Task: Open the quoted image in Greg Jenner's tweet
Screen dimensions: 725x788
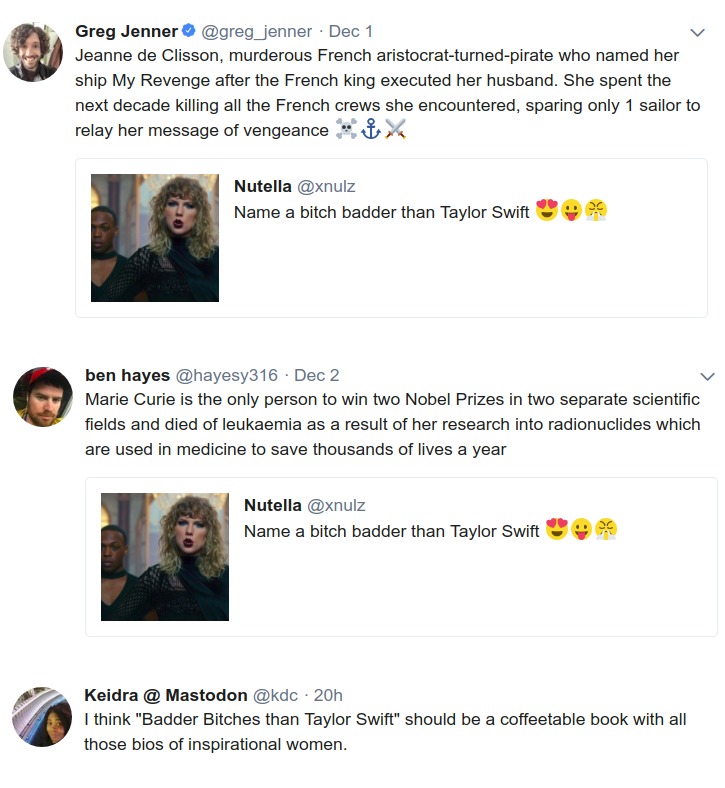Action: [x=155, y=238]
